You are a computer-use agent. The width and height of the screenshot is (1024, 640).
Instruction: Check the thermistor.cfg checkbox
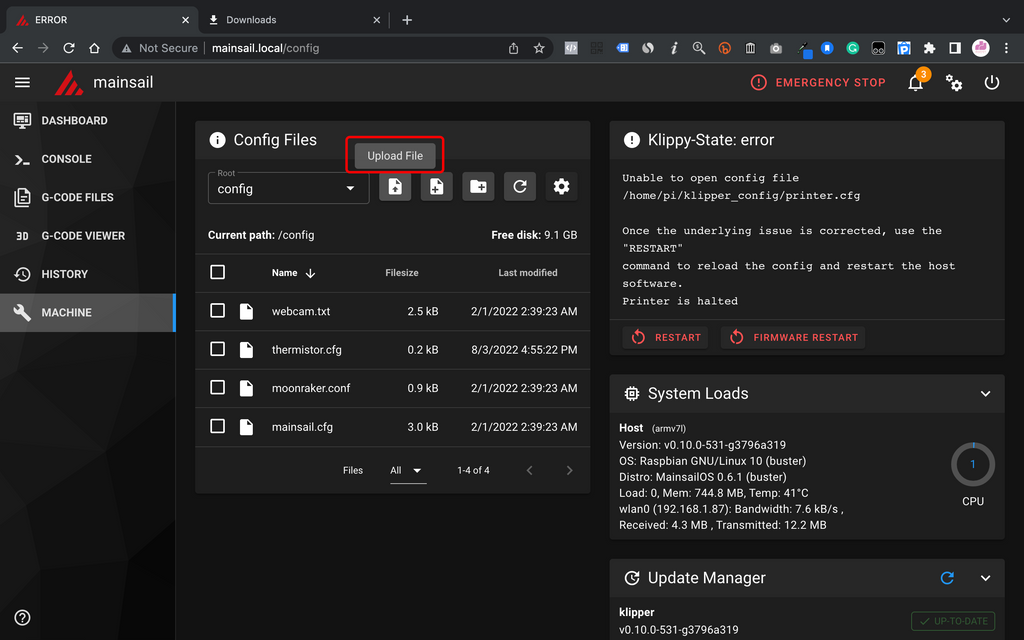[x=217, y=349]
